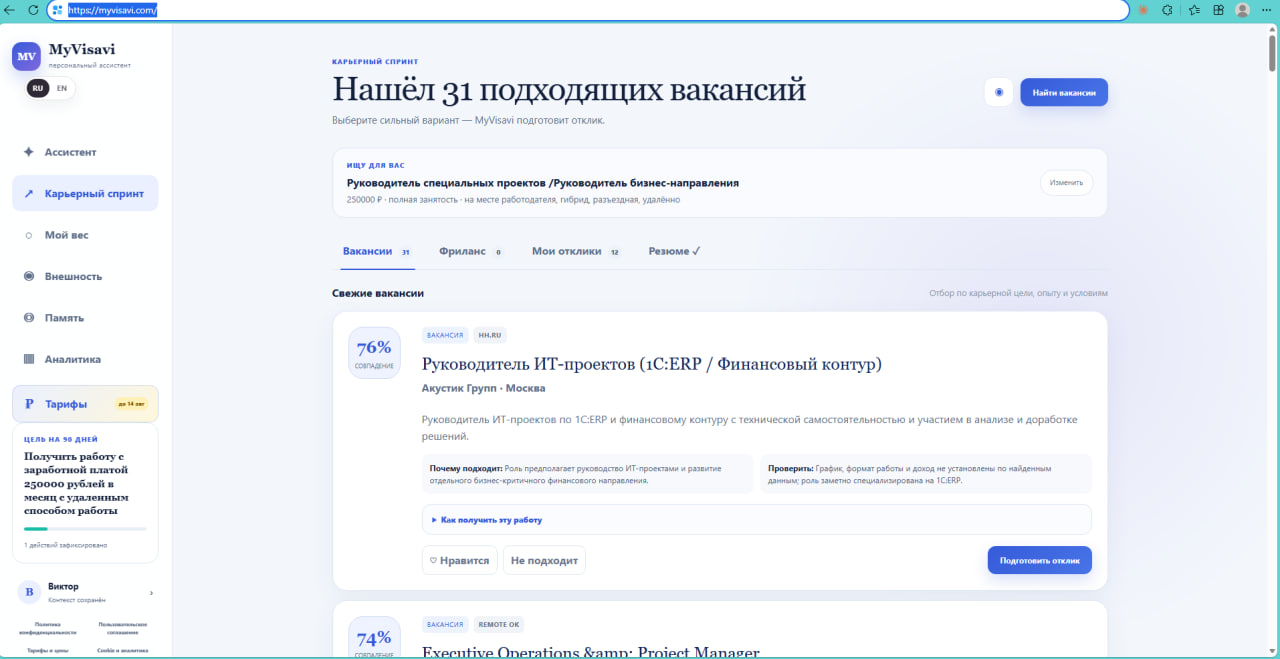
Task: Open the Вакансии tab
Action: click(x=377, y=251)
